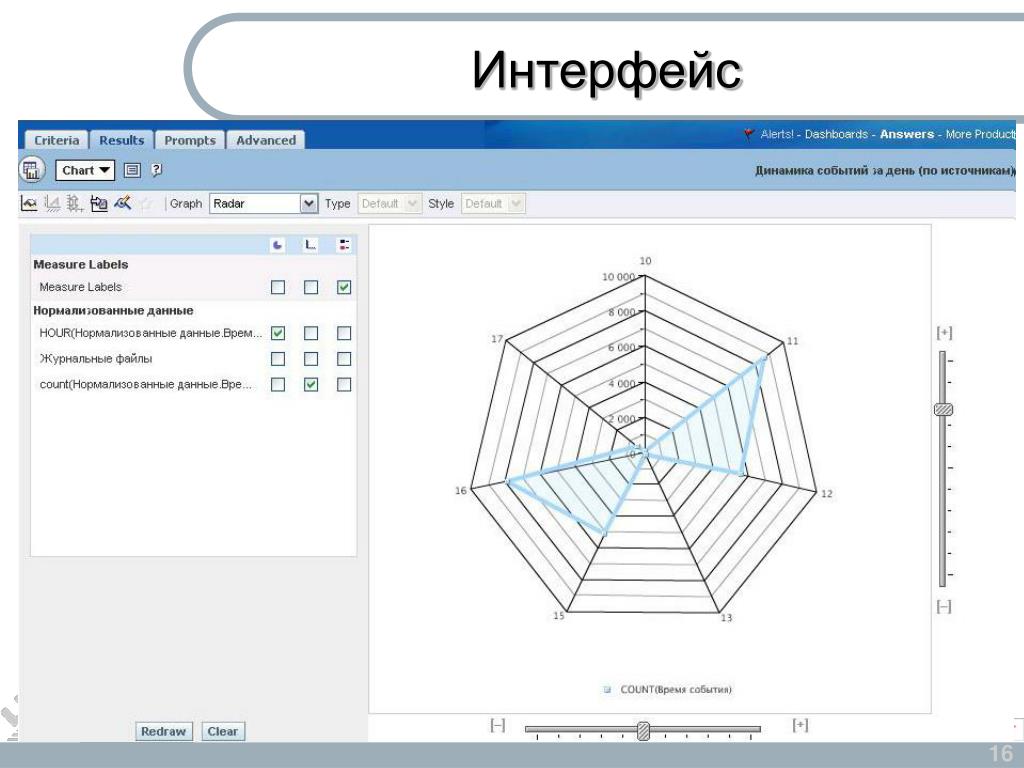The image size is (1024, 768).
Task: Click the compound layout view round icon
Action: tap(31, 170)
